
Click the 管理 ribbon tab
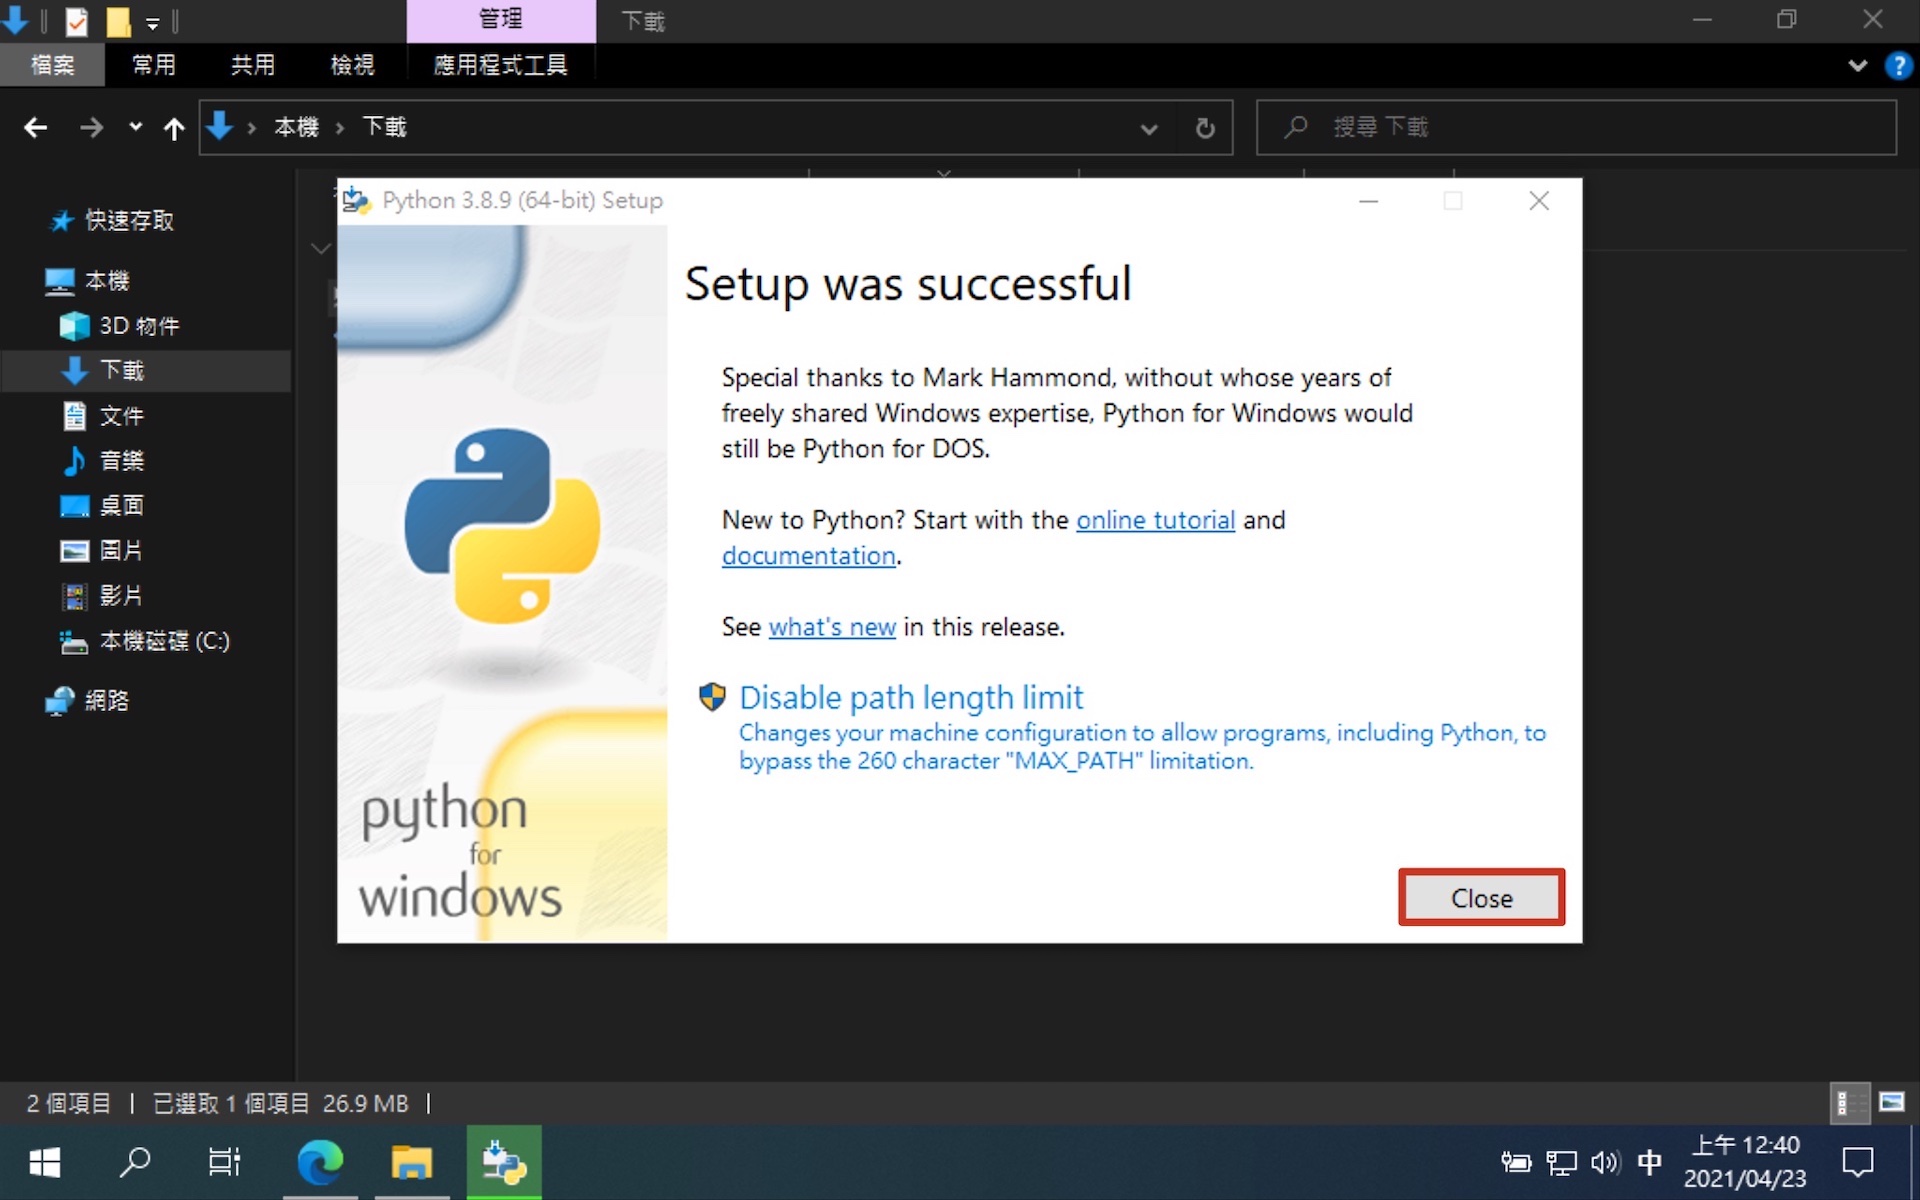click(500, 18)
